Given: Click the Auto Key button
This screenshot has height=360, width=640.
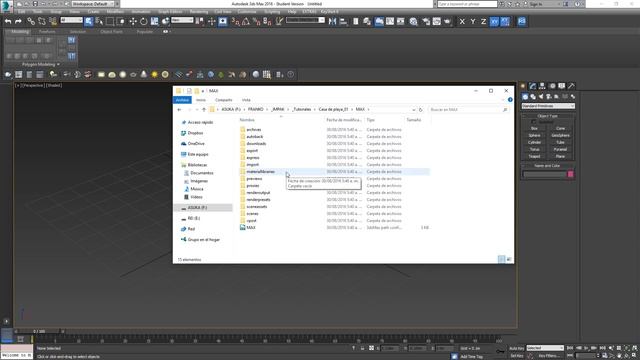Looking at the screenshot, I should (x=516, y=348).
